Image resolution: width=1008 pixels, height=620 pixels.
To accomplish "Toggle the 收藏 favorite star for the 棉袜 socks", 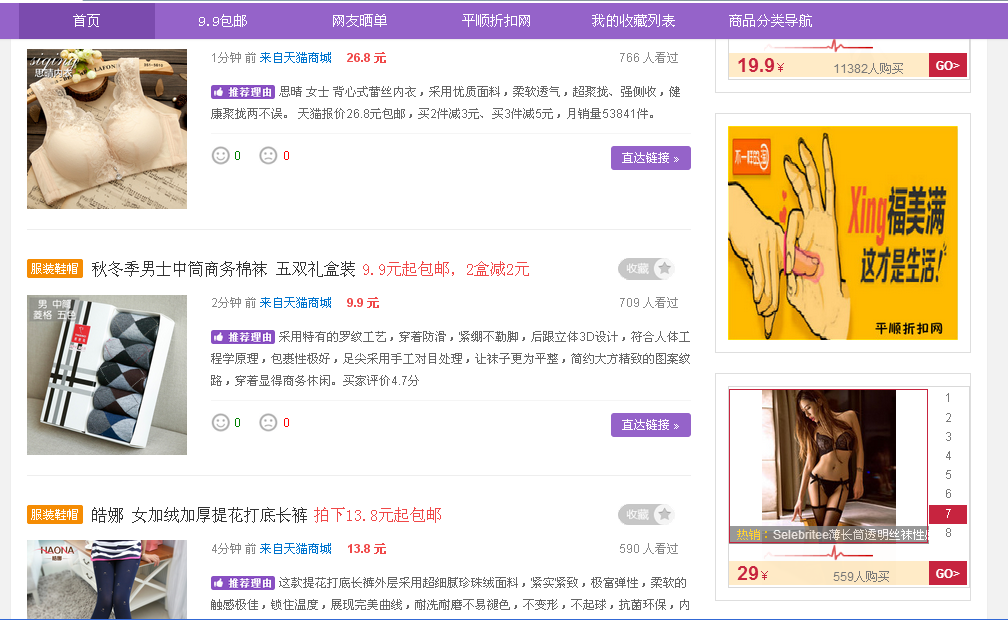I will tap(646, 269).
